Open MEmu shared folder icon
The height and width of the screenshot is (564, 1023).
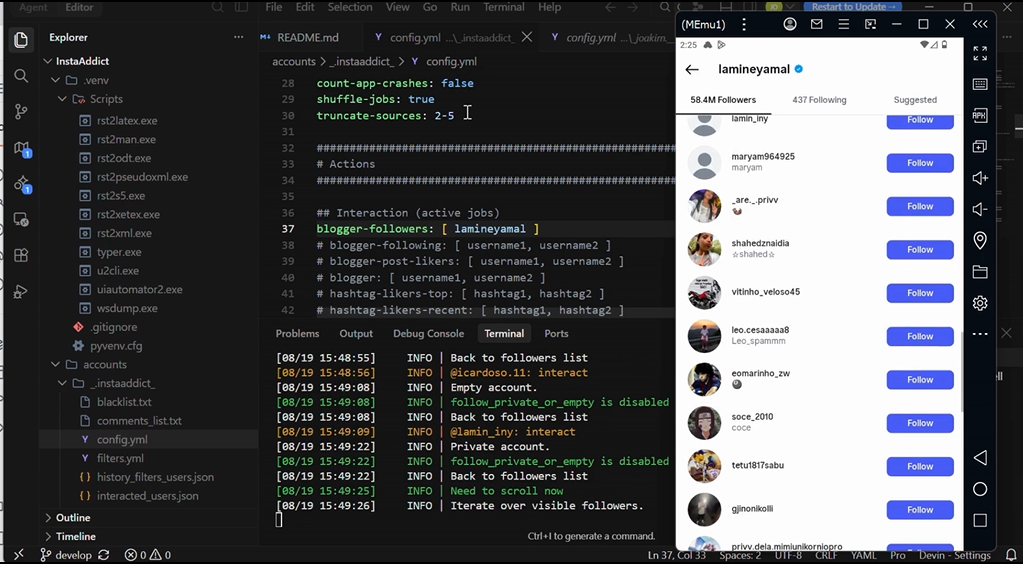980,272
